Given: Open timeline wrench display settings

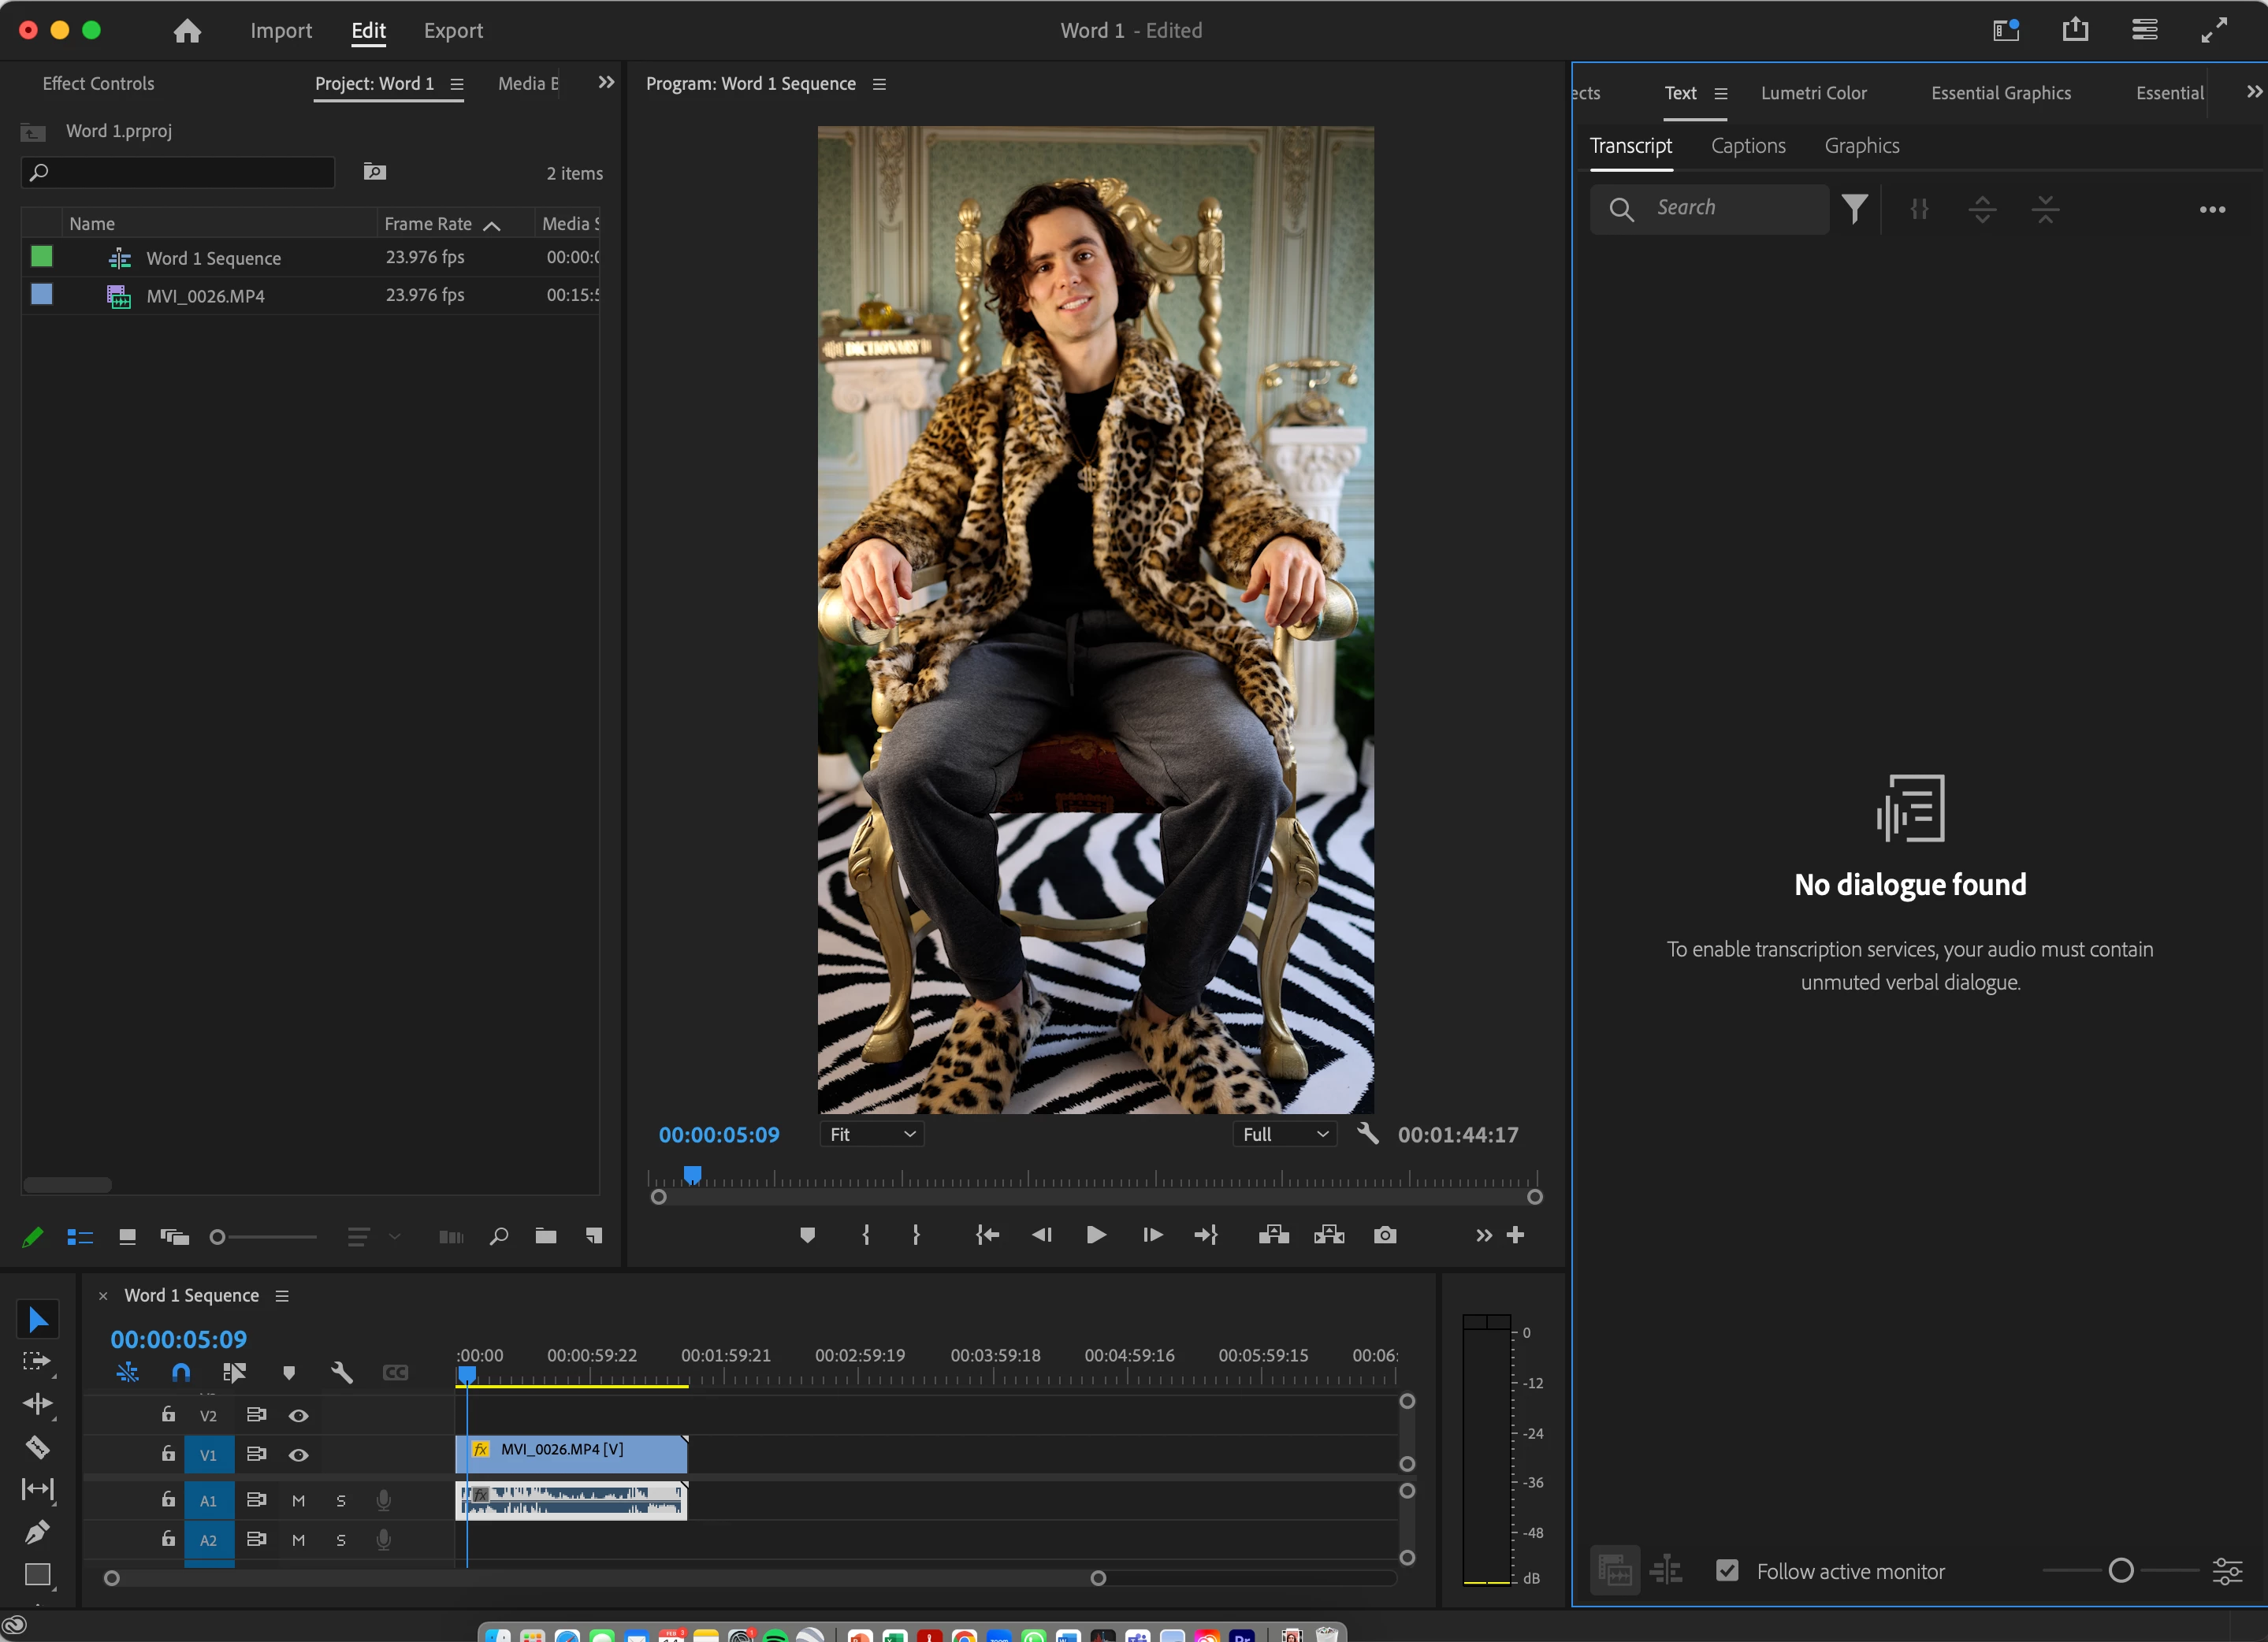Looking at the screenshot, I should [x=341, y=1373].
